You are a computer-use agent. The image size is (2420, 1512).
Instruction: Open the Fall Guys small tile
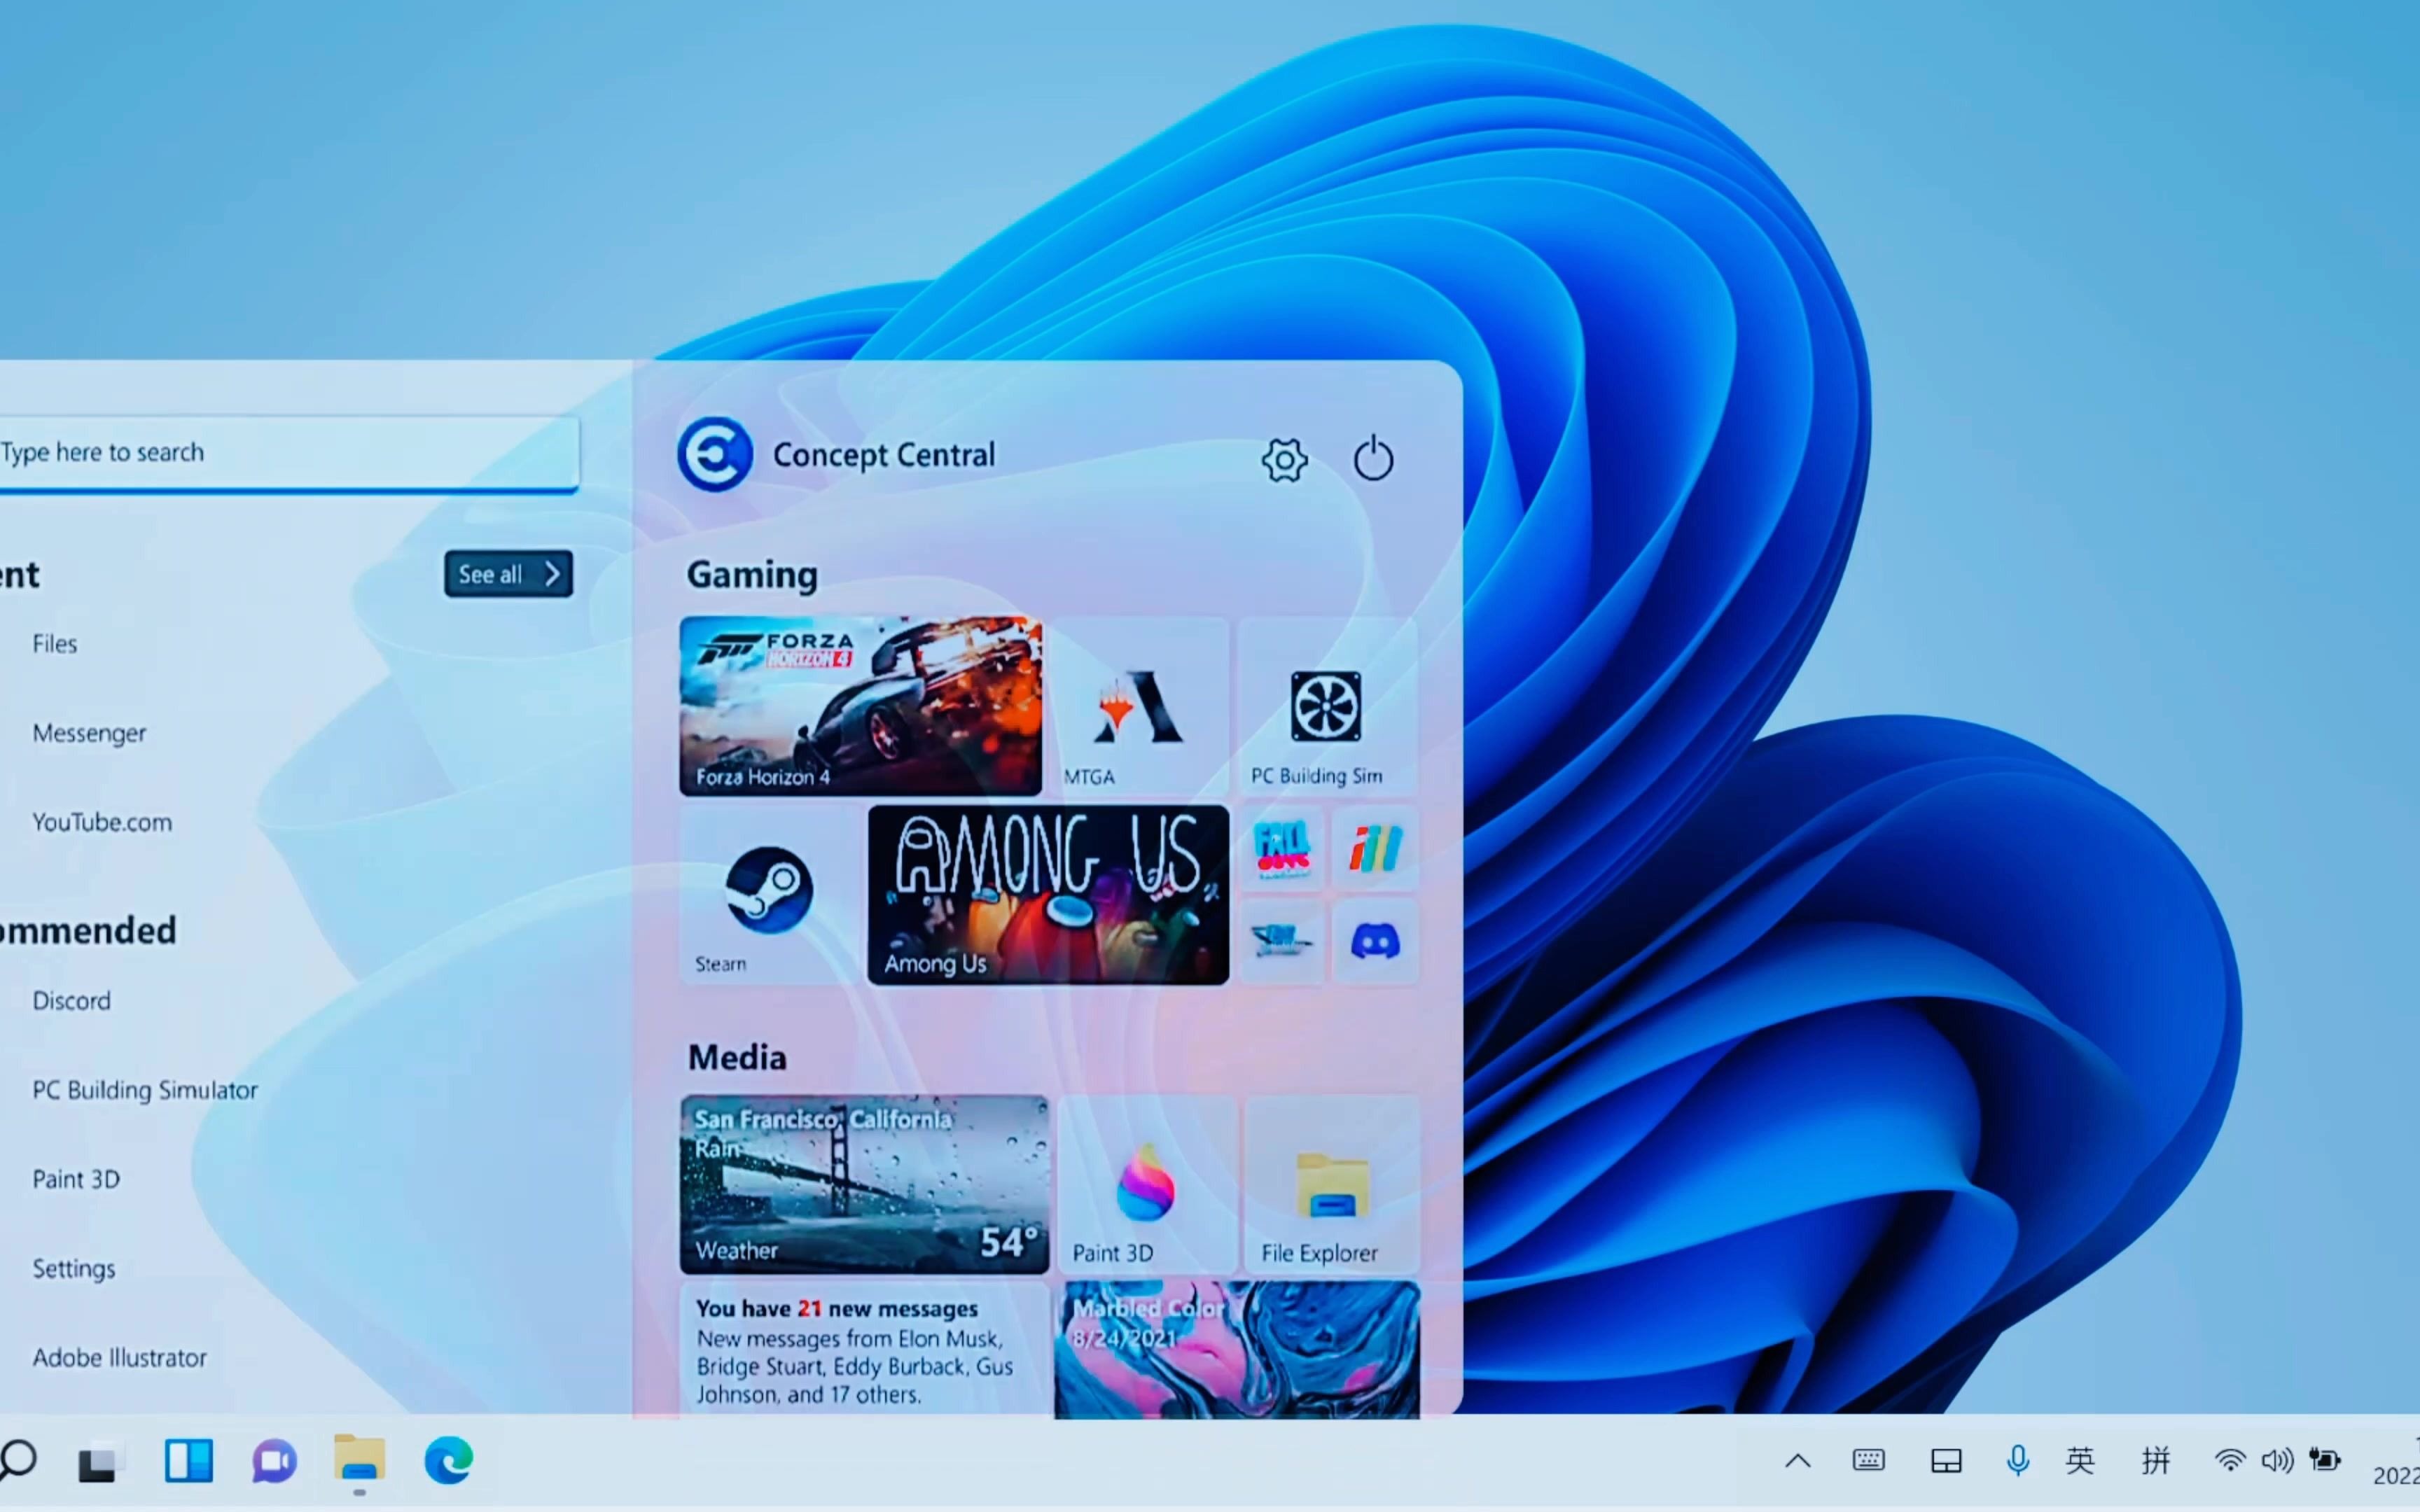(x=1281, y=849)
